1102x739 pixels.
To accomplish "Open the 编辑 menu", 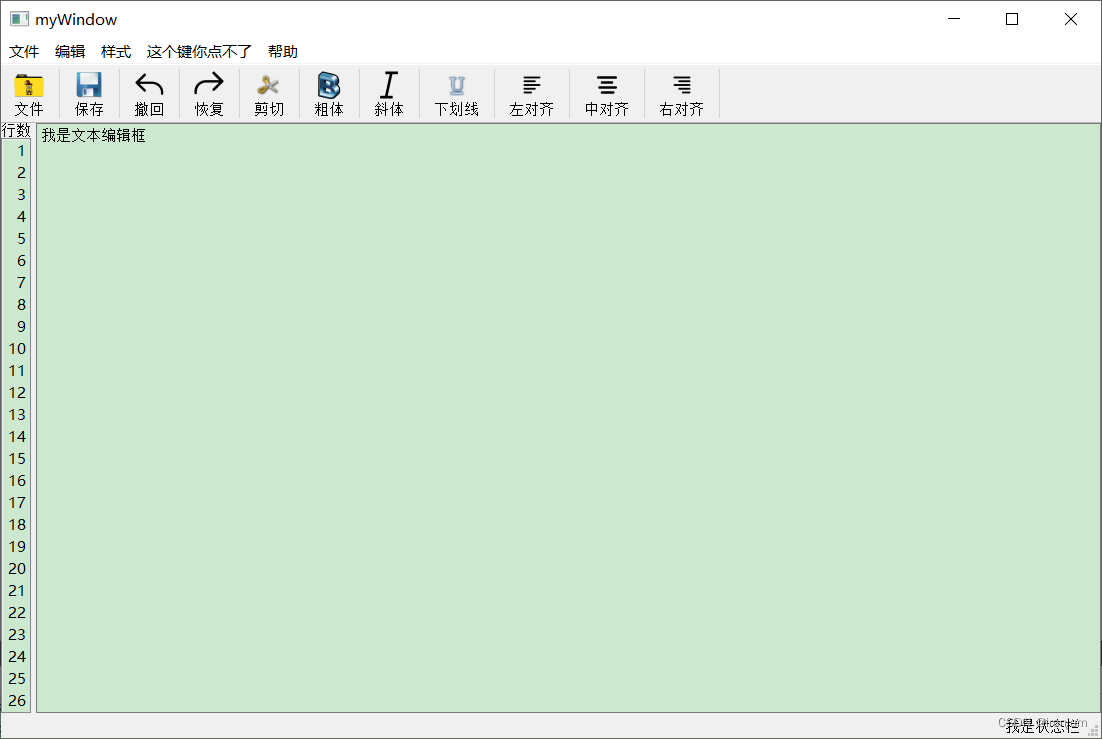I will click(70, 51).
